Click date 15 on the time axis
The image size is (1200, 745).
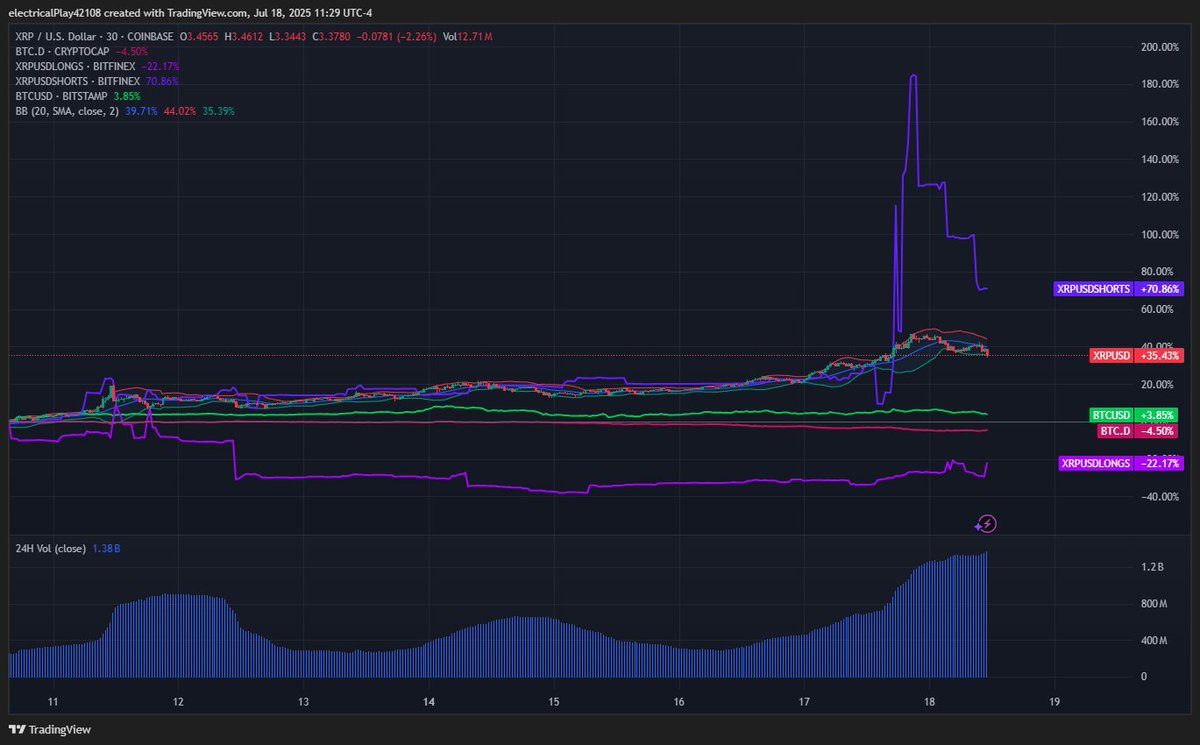(553, 701)
